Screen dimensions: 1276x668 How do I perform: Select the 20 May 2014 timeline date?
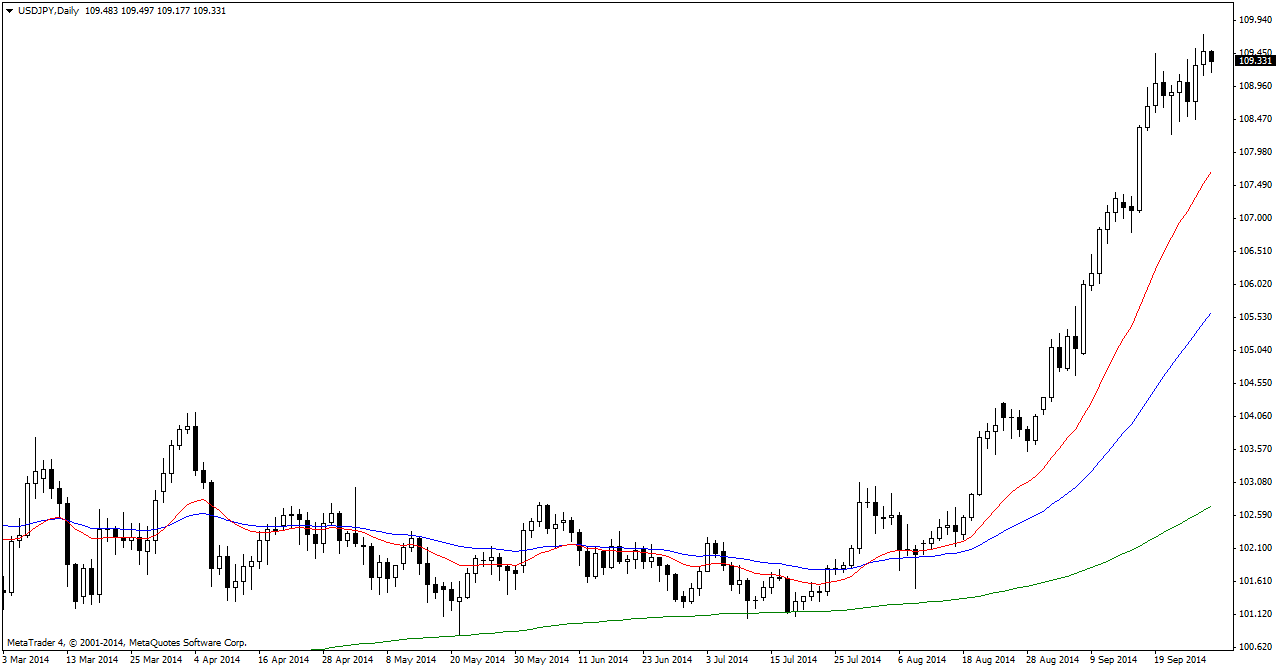tap(477, 660)
